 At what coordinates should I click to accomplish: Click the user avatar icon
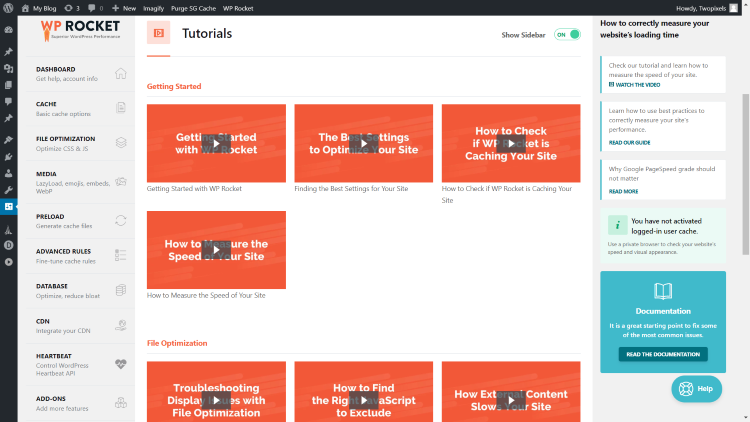pos(733,8)
